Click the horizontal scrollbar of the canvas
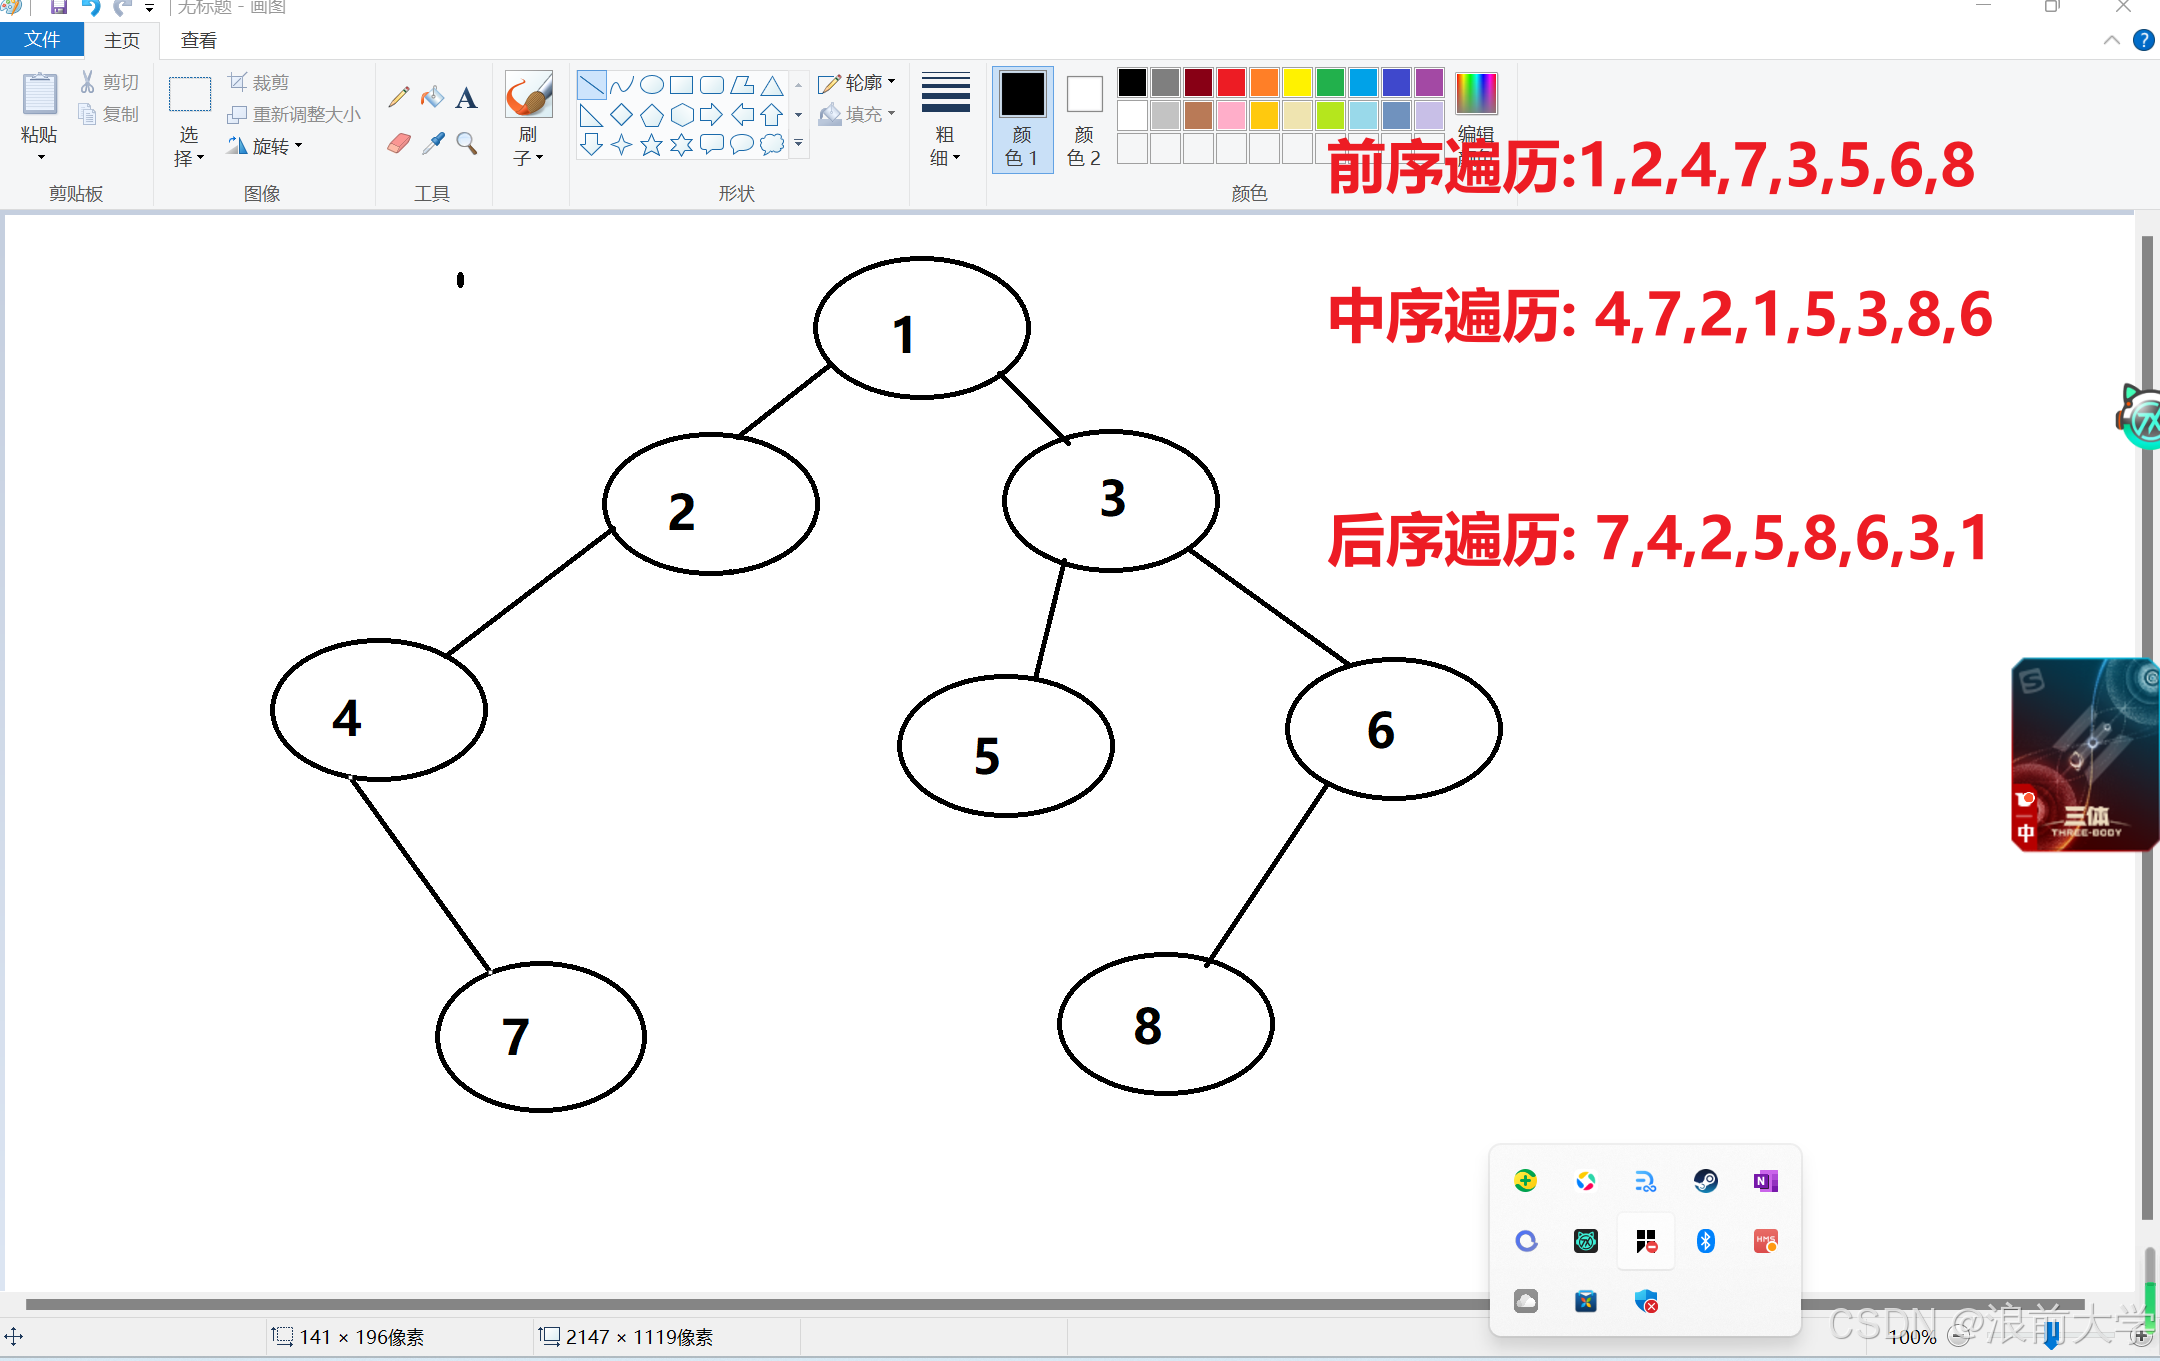 click(1055, 1304)
